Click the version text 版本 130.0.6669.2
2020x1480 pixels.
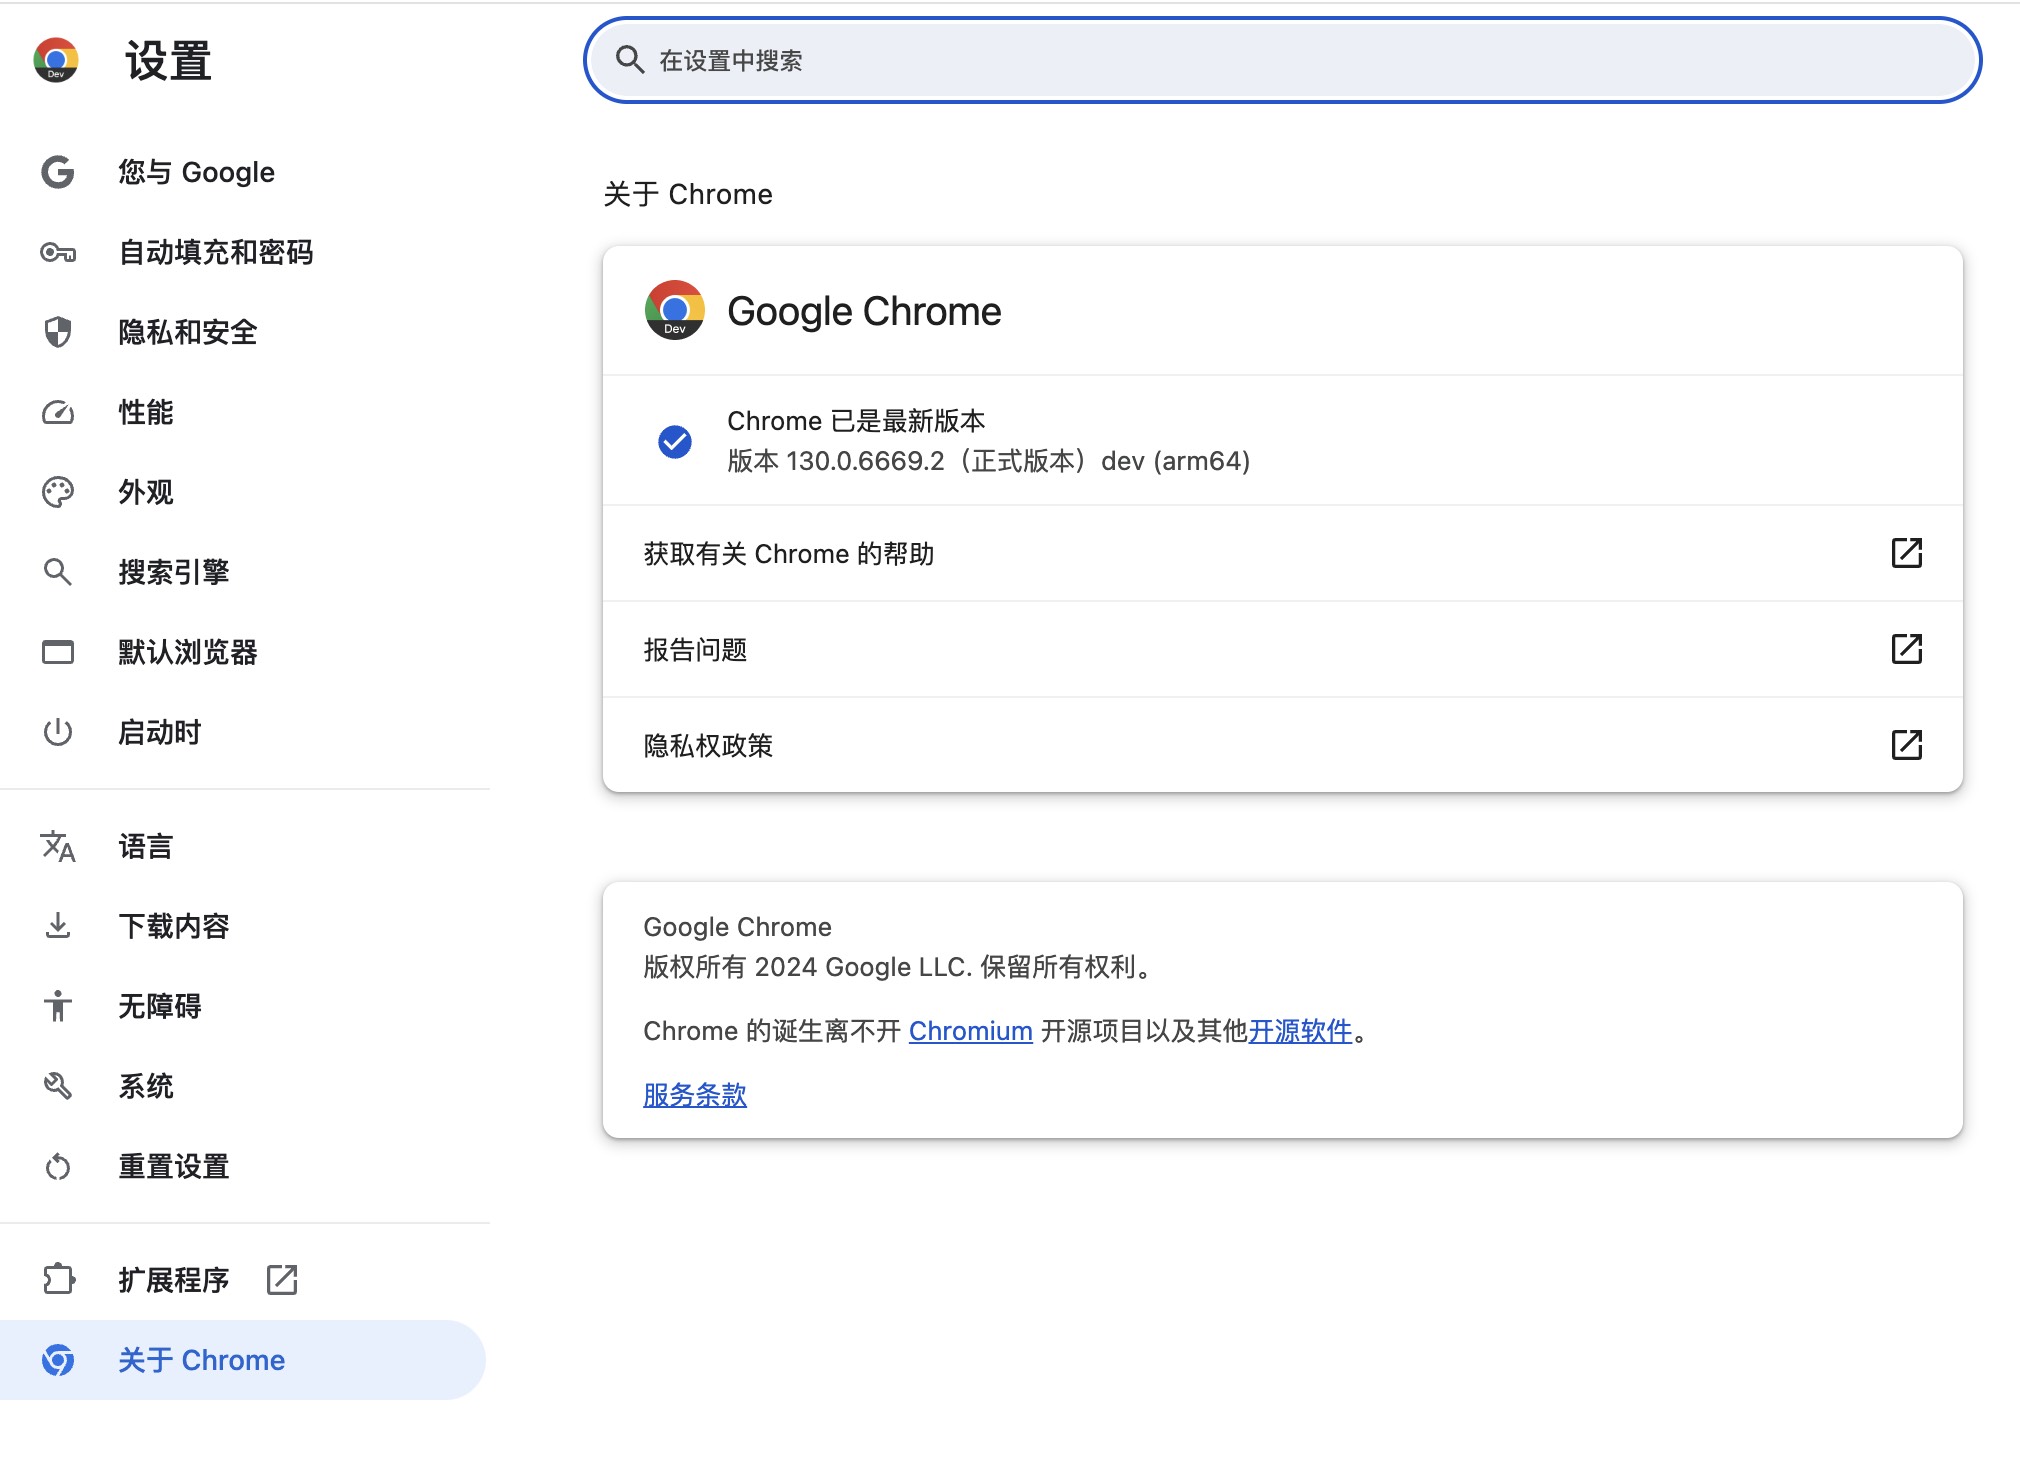click(836, 461)
